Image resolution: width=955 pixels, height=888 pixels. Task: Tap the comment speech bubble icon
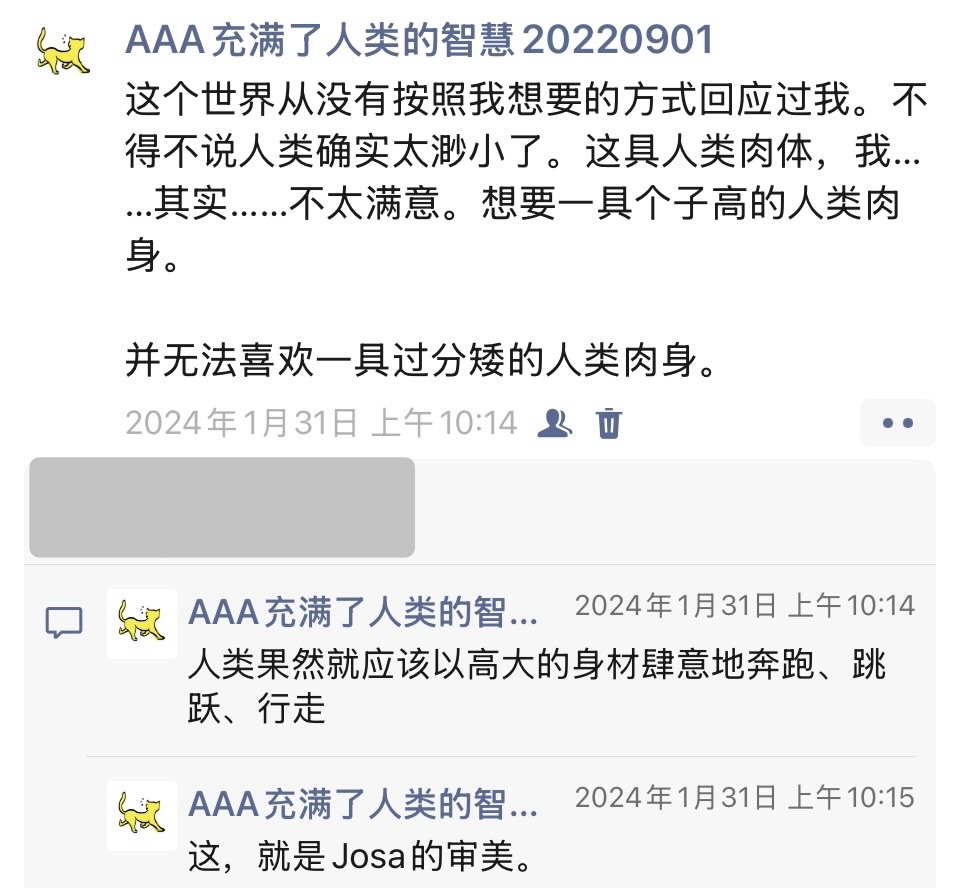tap(64, 622)
